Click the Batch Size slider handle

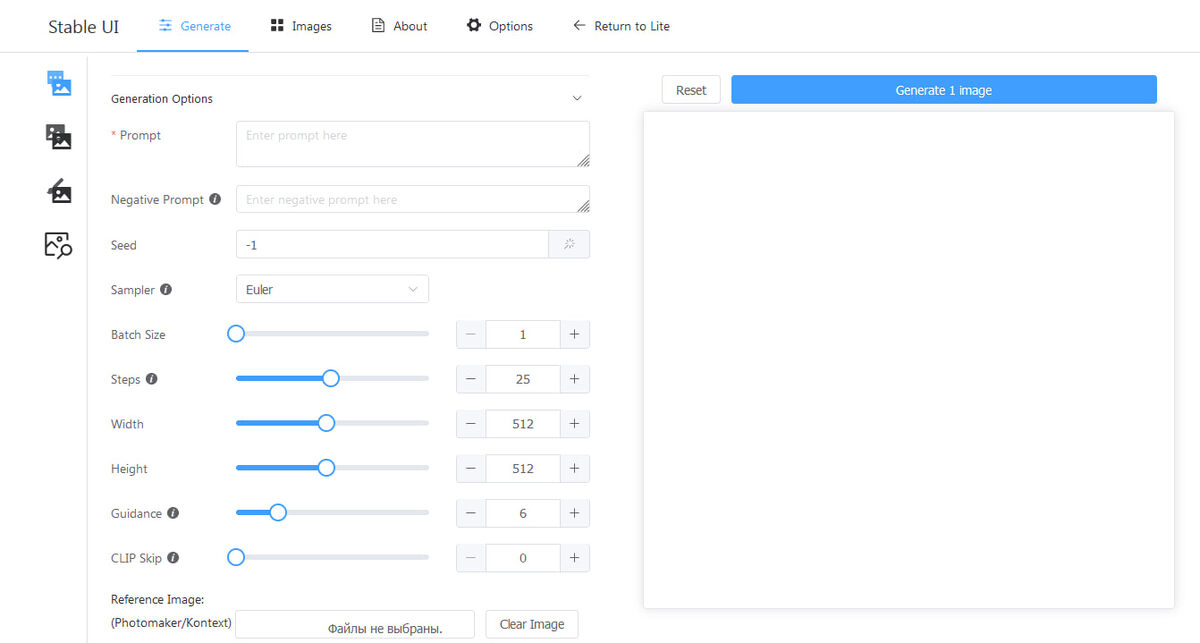(236, 334)
